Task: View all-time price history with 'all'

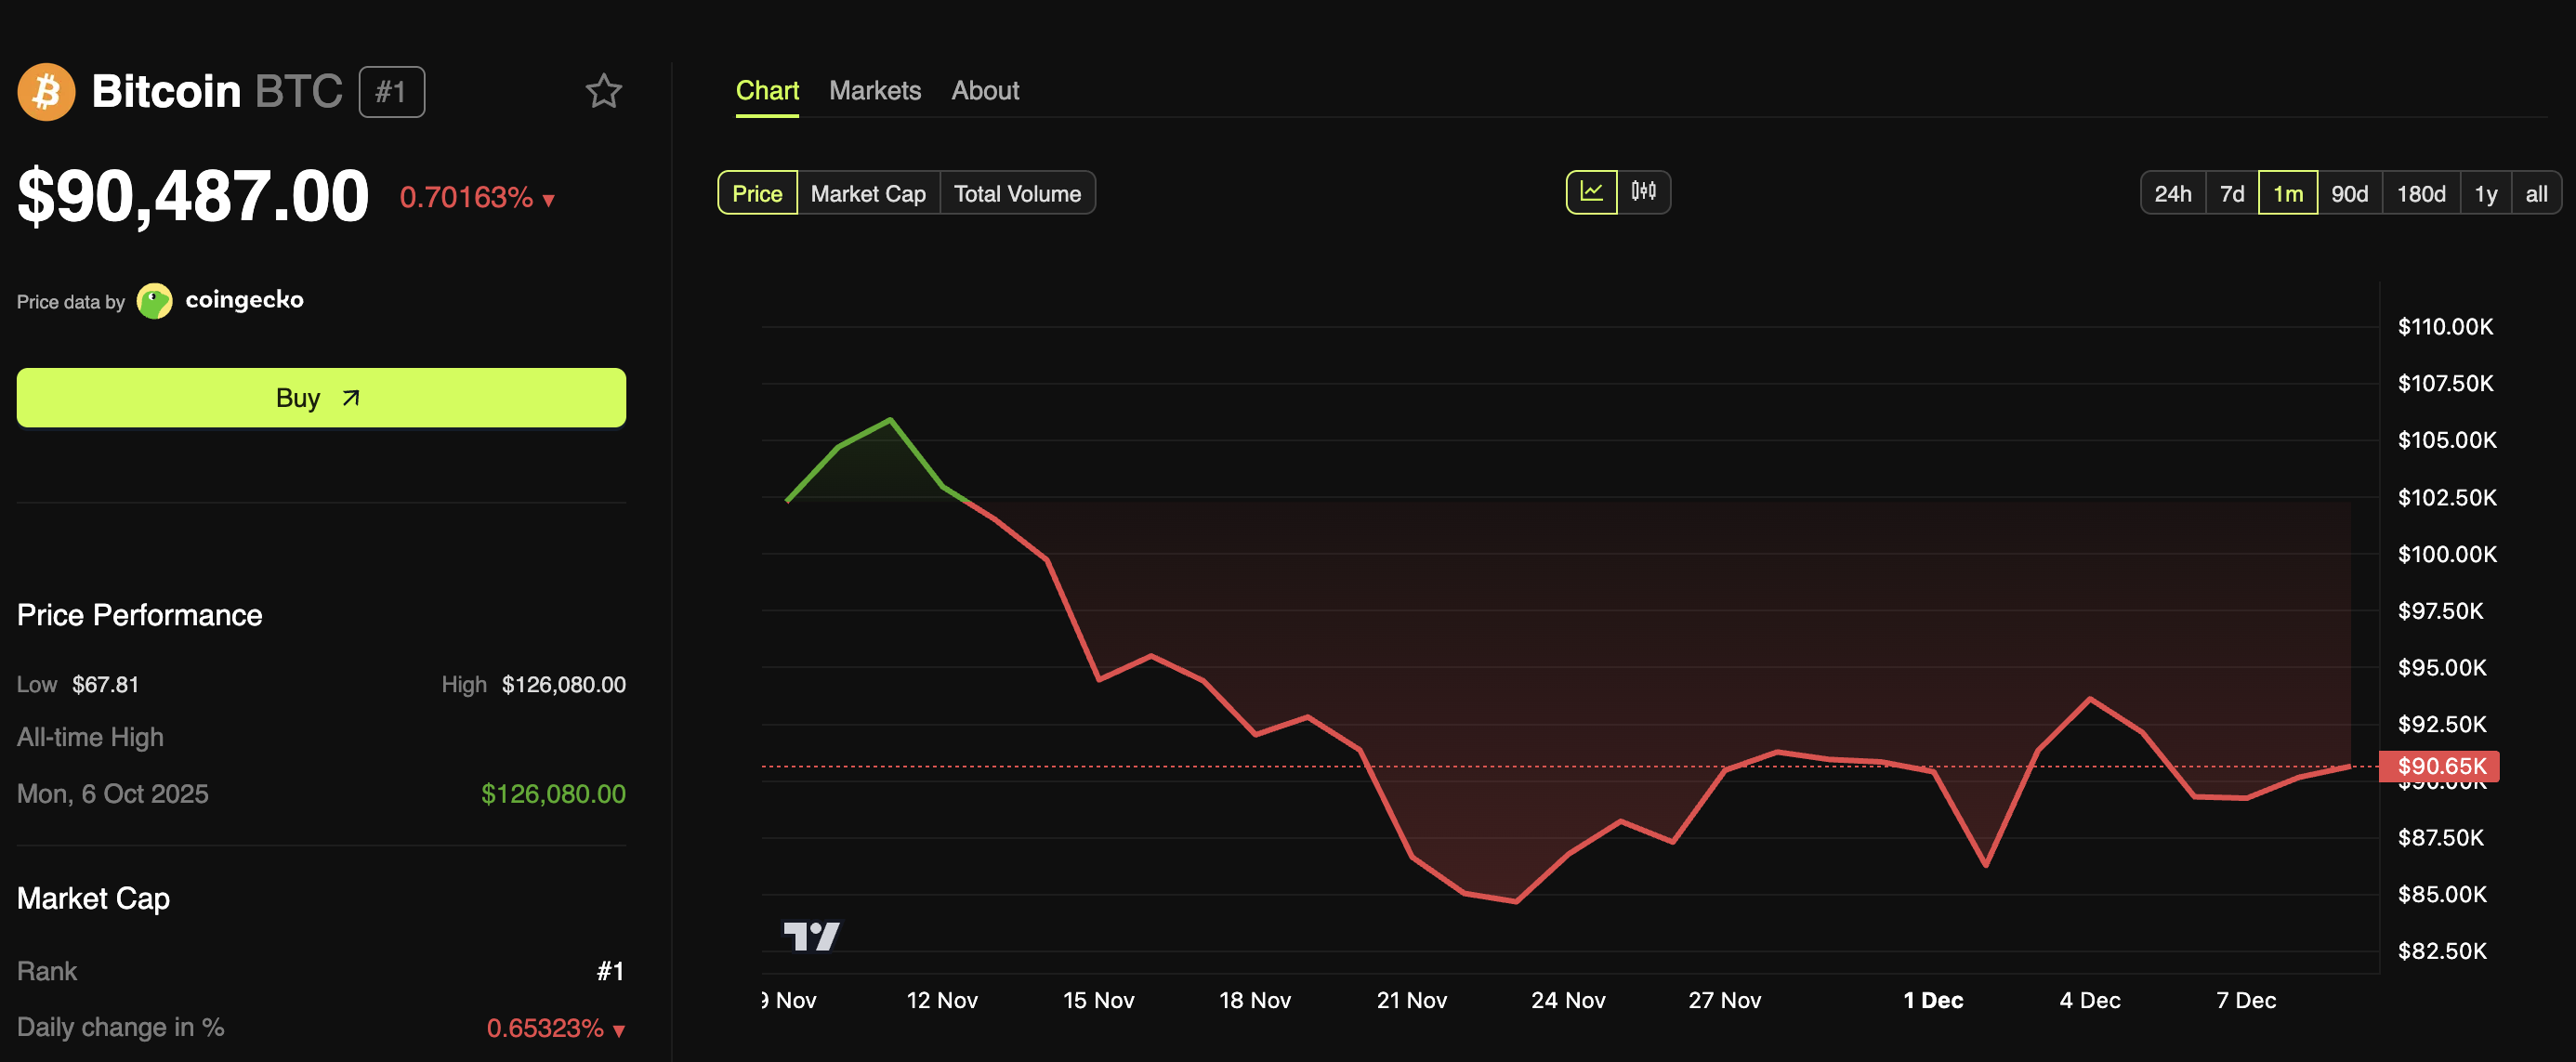Action: click(2537, 193)
